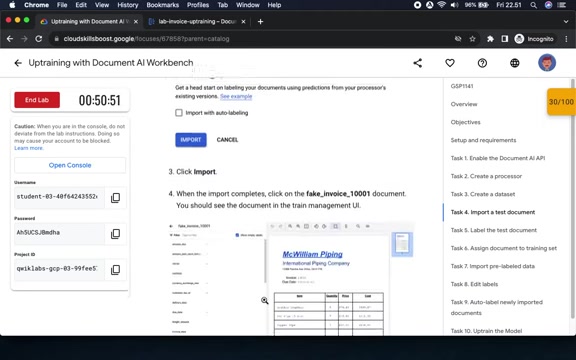
Task: Tick the Import with auto-labeling checkbox
Action: [x=179, y=113]
